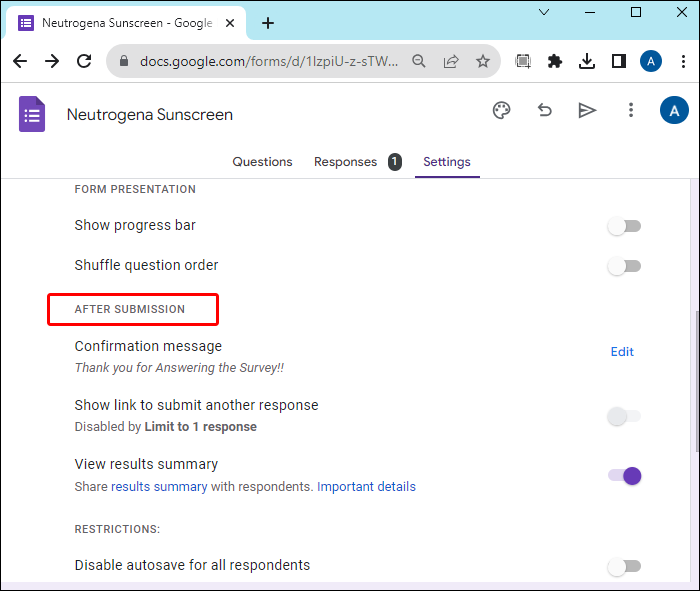Click the 'Disabled by Limit to 1 response' text
The width and height of the screenshot is (700, 591).
(x=166, y=427)
